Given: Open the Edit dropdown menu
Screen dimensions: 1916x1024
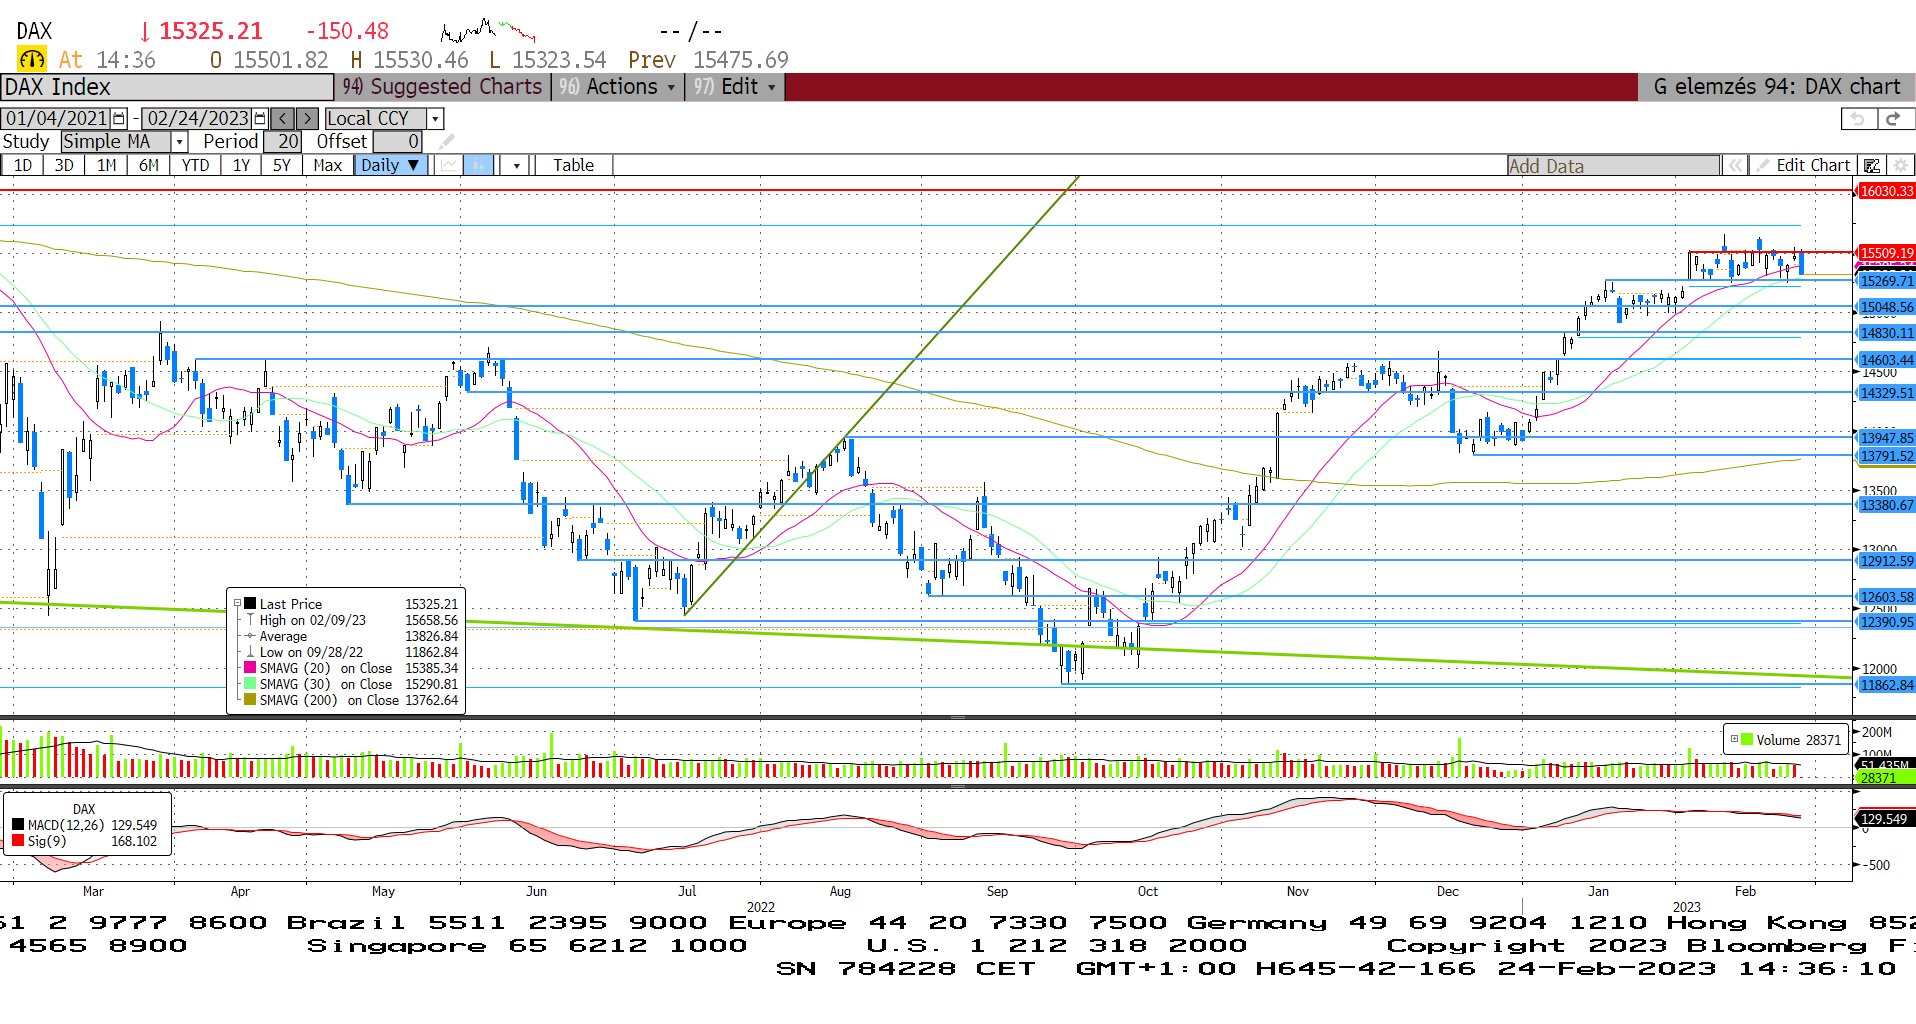Looking at the screenshot, I should [736, 87].
